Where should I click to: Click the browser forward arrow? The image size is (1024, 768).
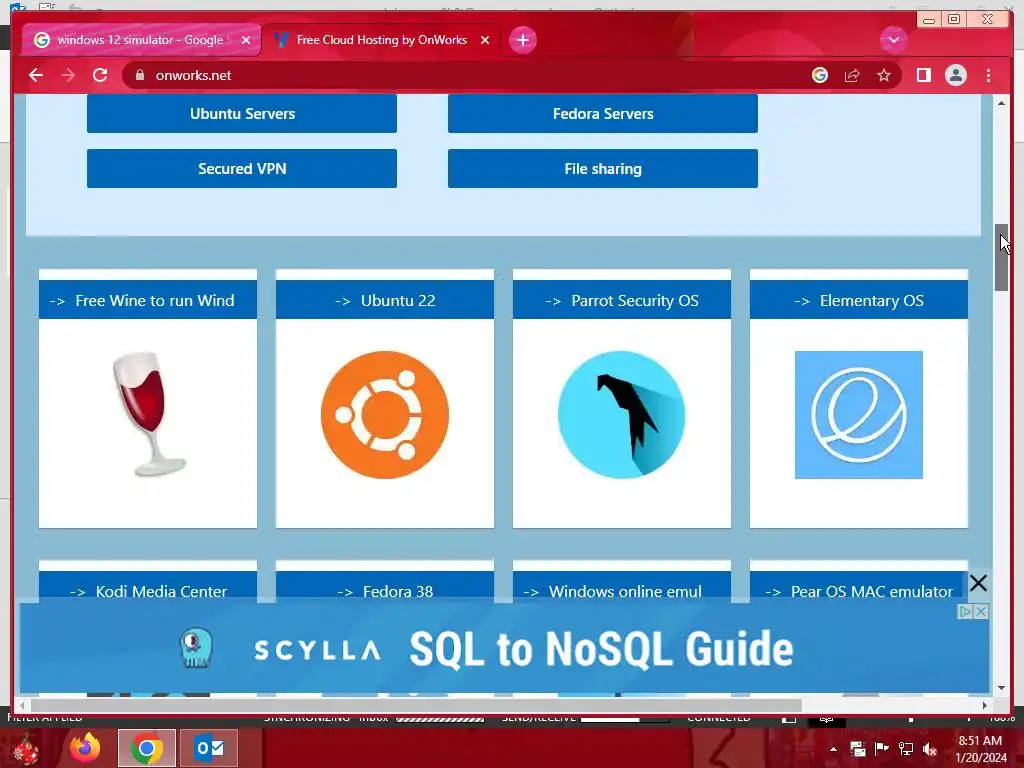(68, 75)
